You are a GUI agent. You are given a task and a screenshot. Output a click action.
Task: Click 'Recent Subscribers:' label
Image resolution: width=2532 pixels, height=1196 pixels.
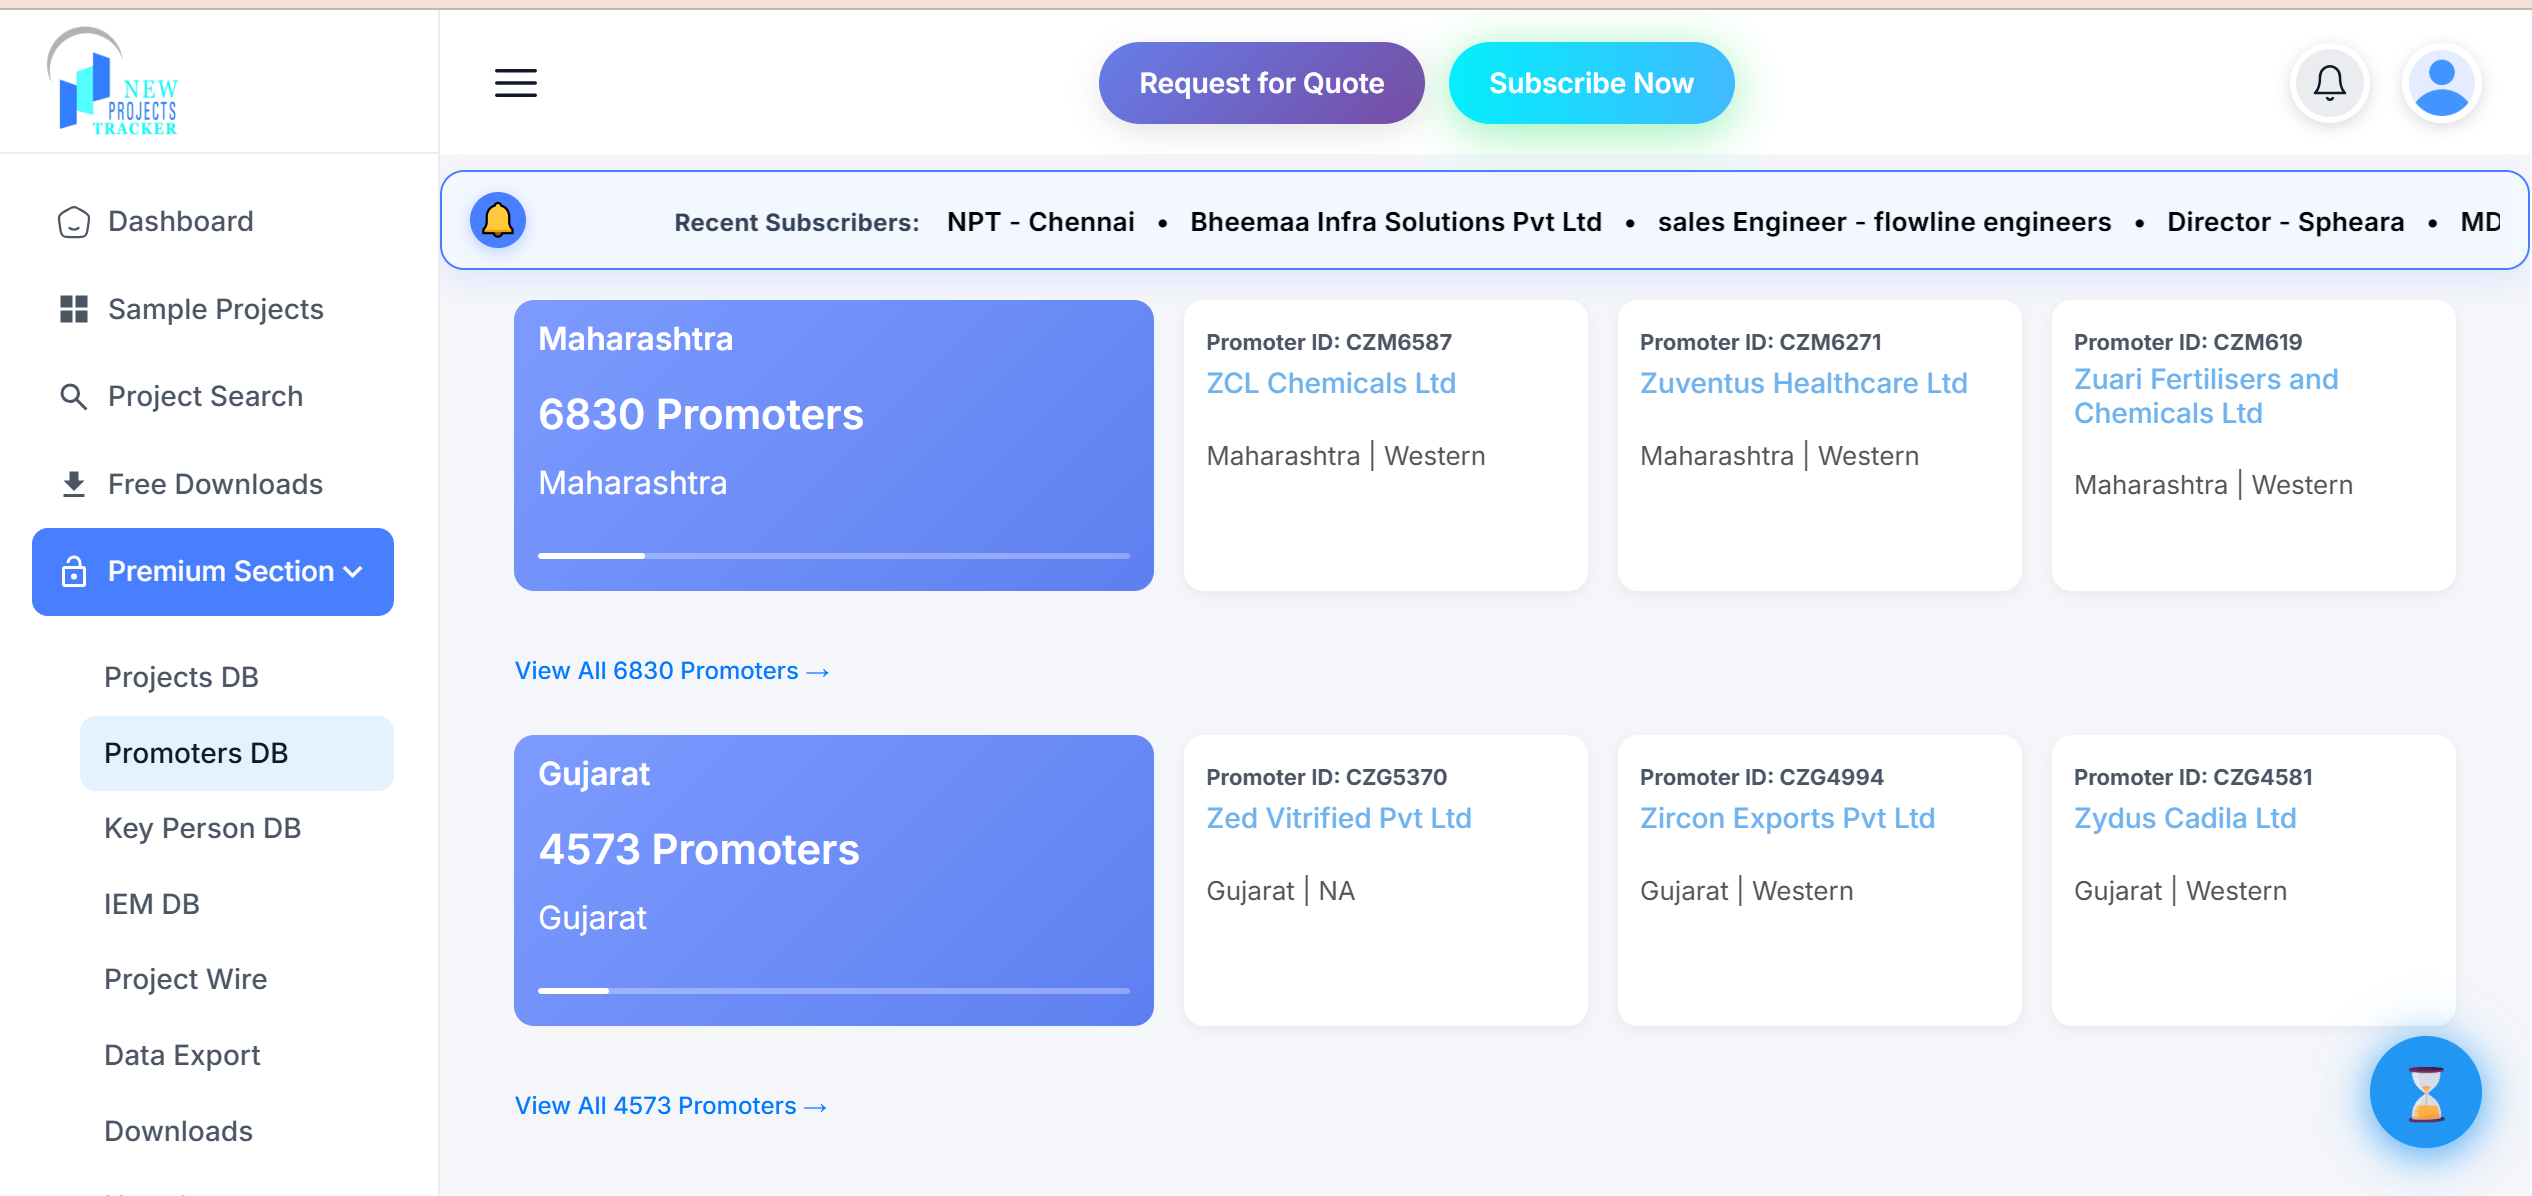(x=796, y=222)
